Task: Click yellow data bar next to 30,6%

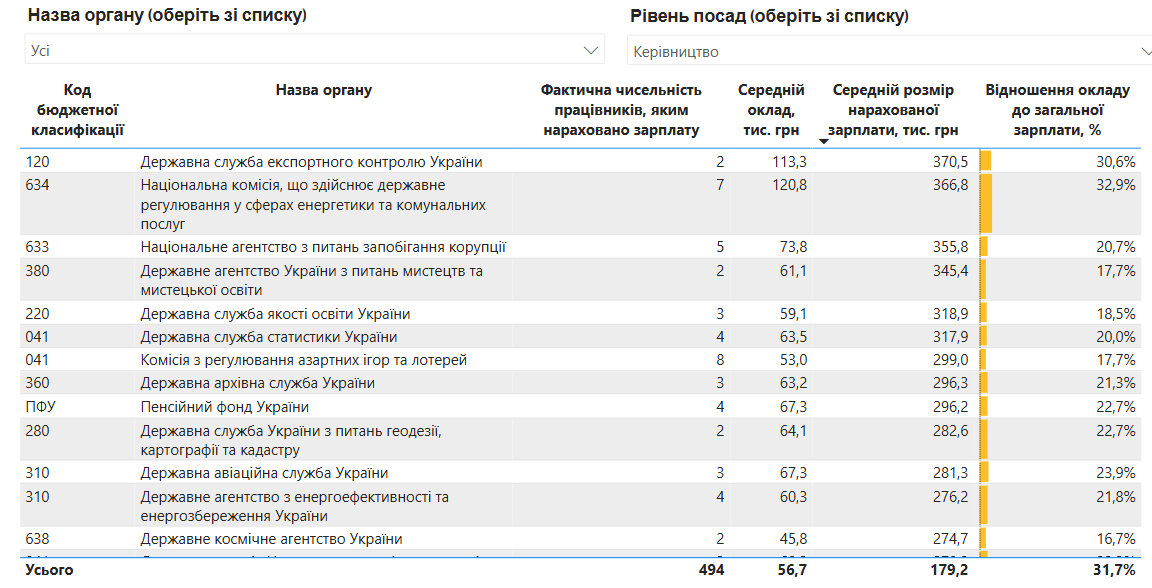Action: click(984, 158)
